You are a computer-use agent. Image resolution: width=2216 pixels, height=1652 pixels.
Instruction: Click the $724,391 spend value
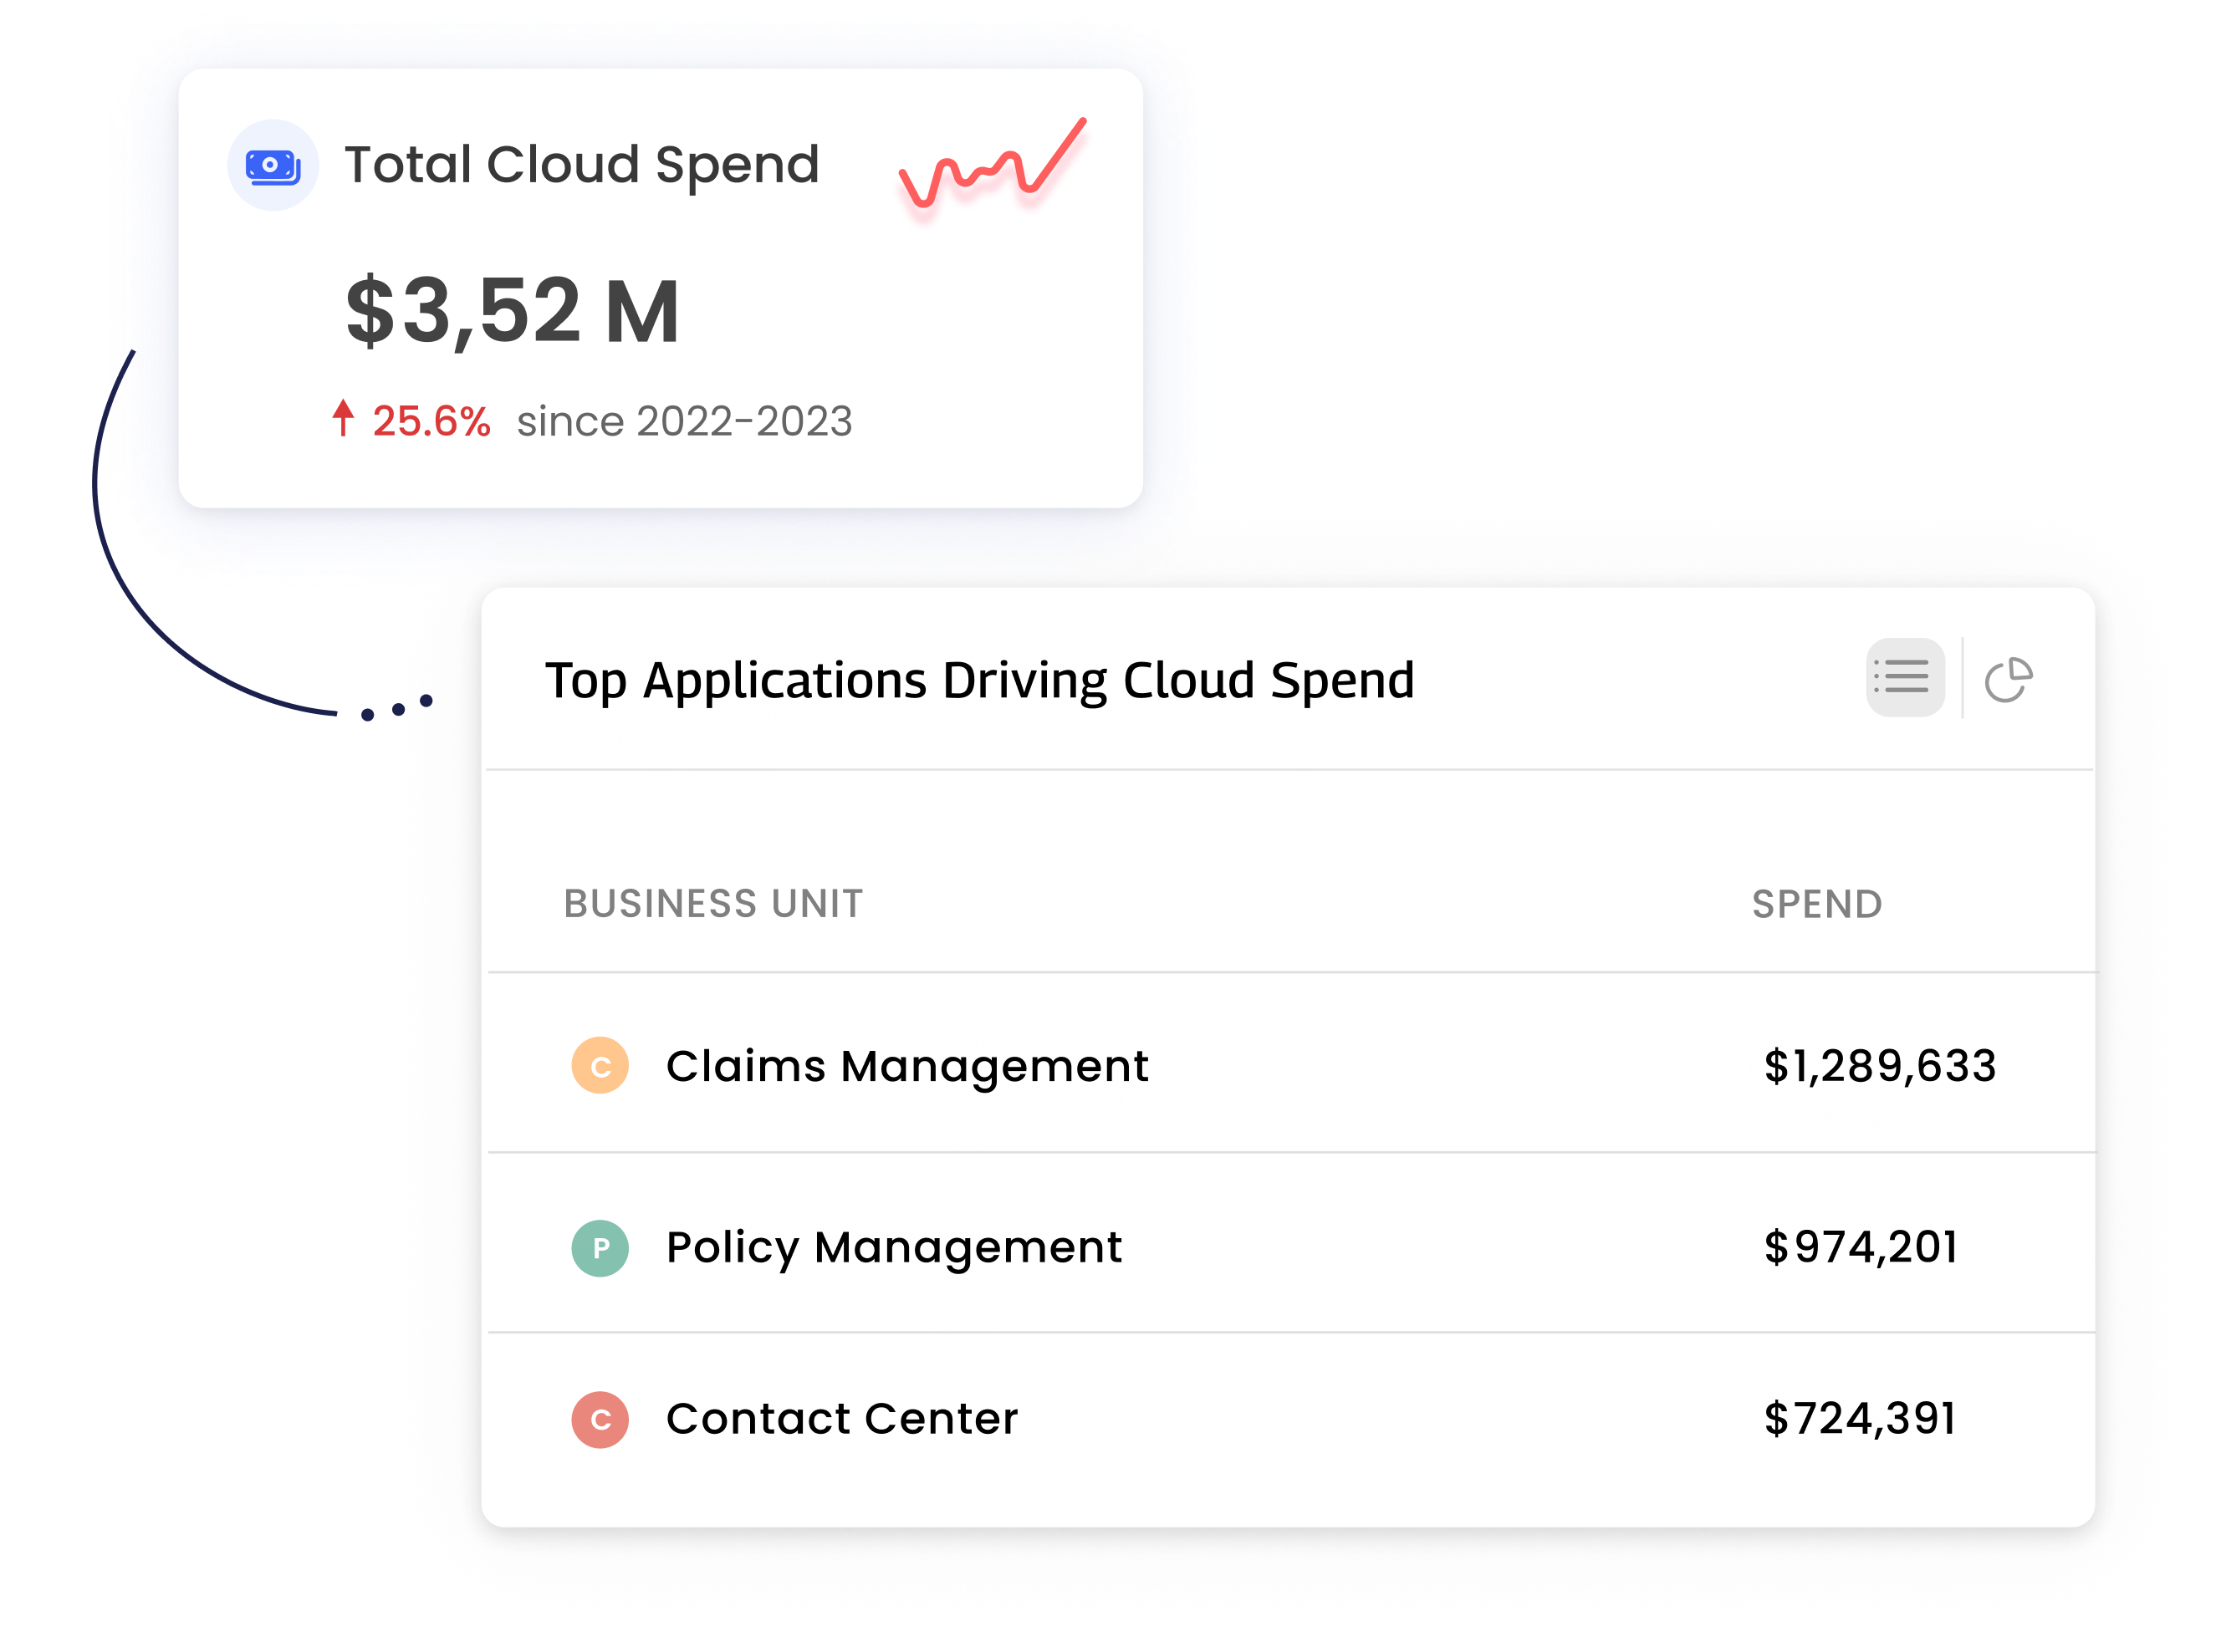click(x=1860, y=1419)
